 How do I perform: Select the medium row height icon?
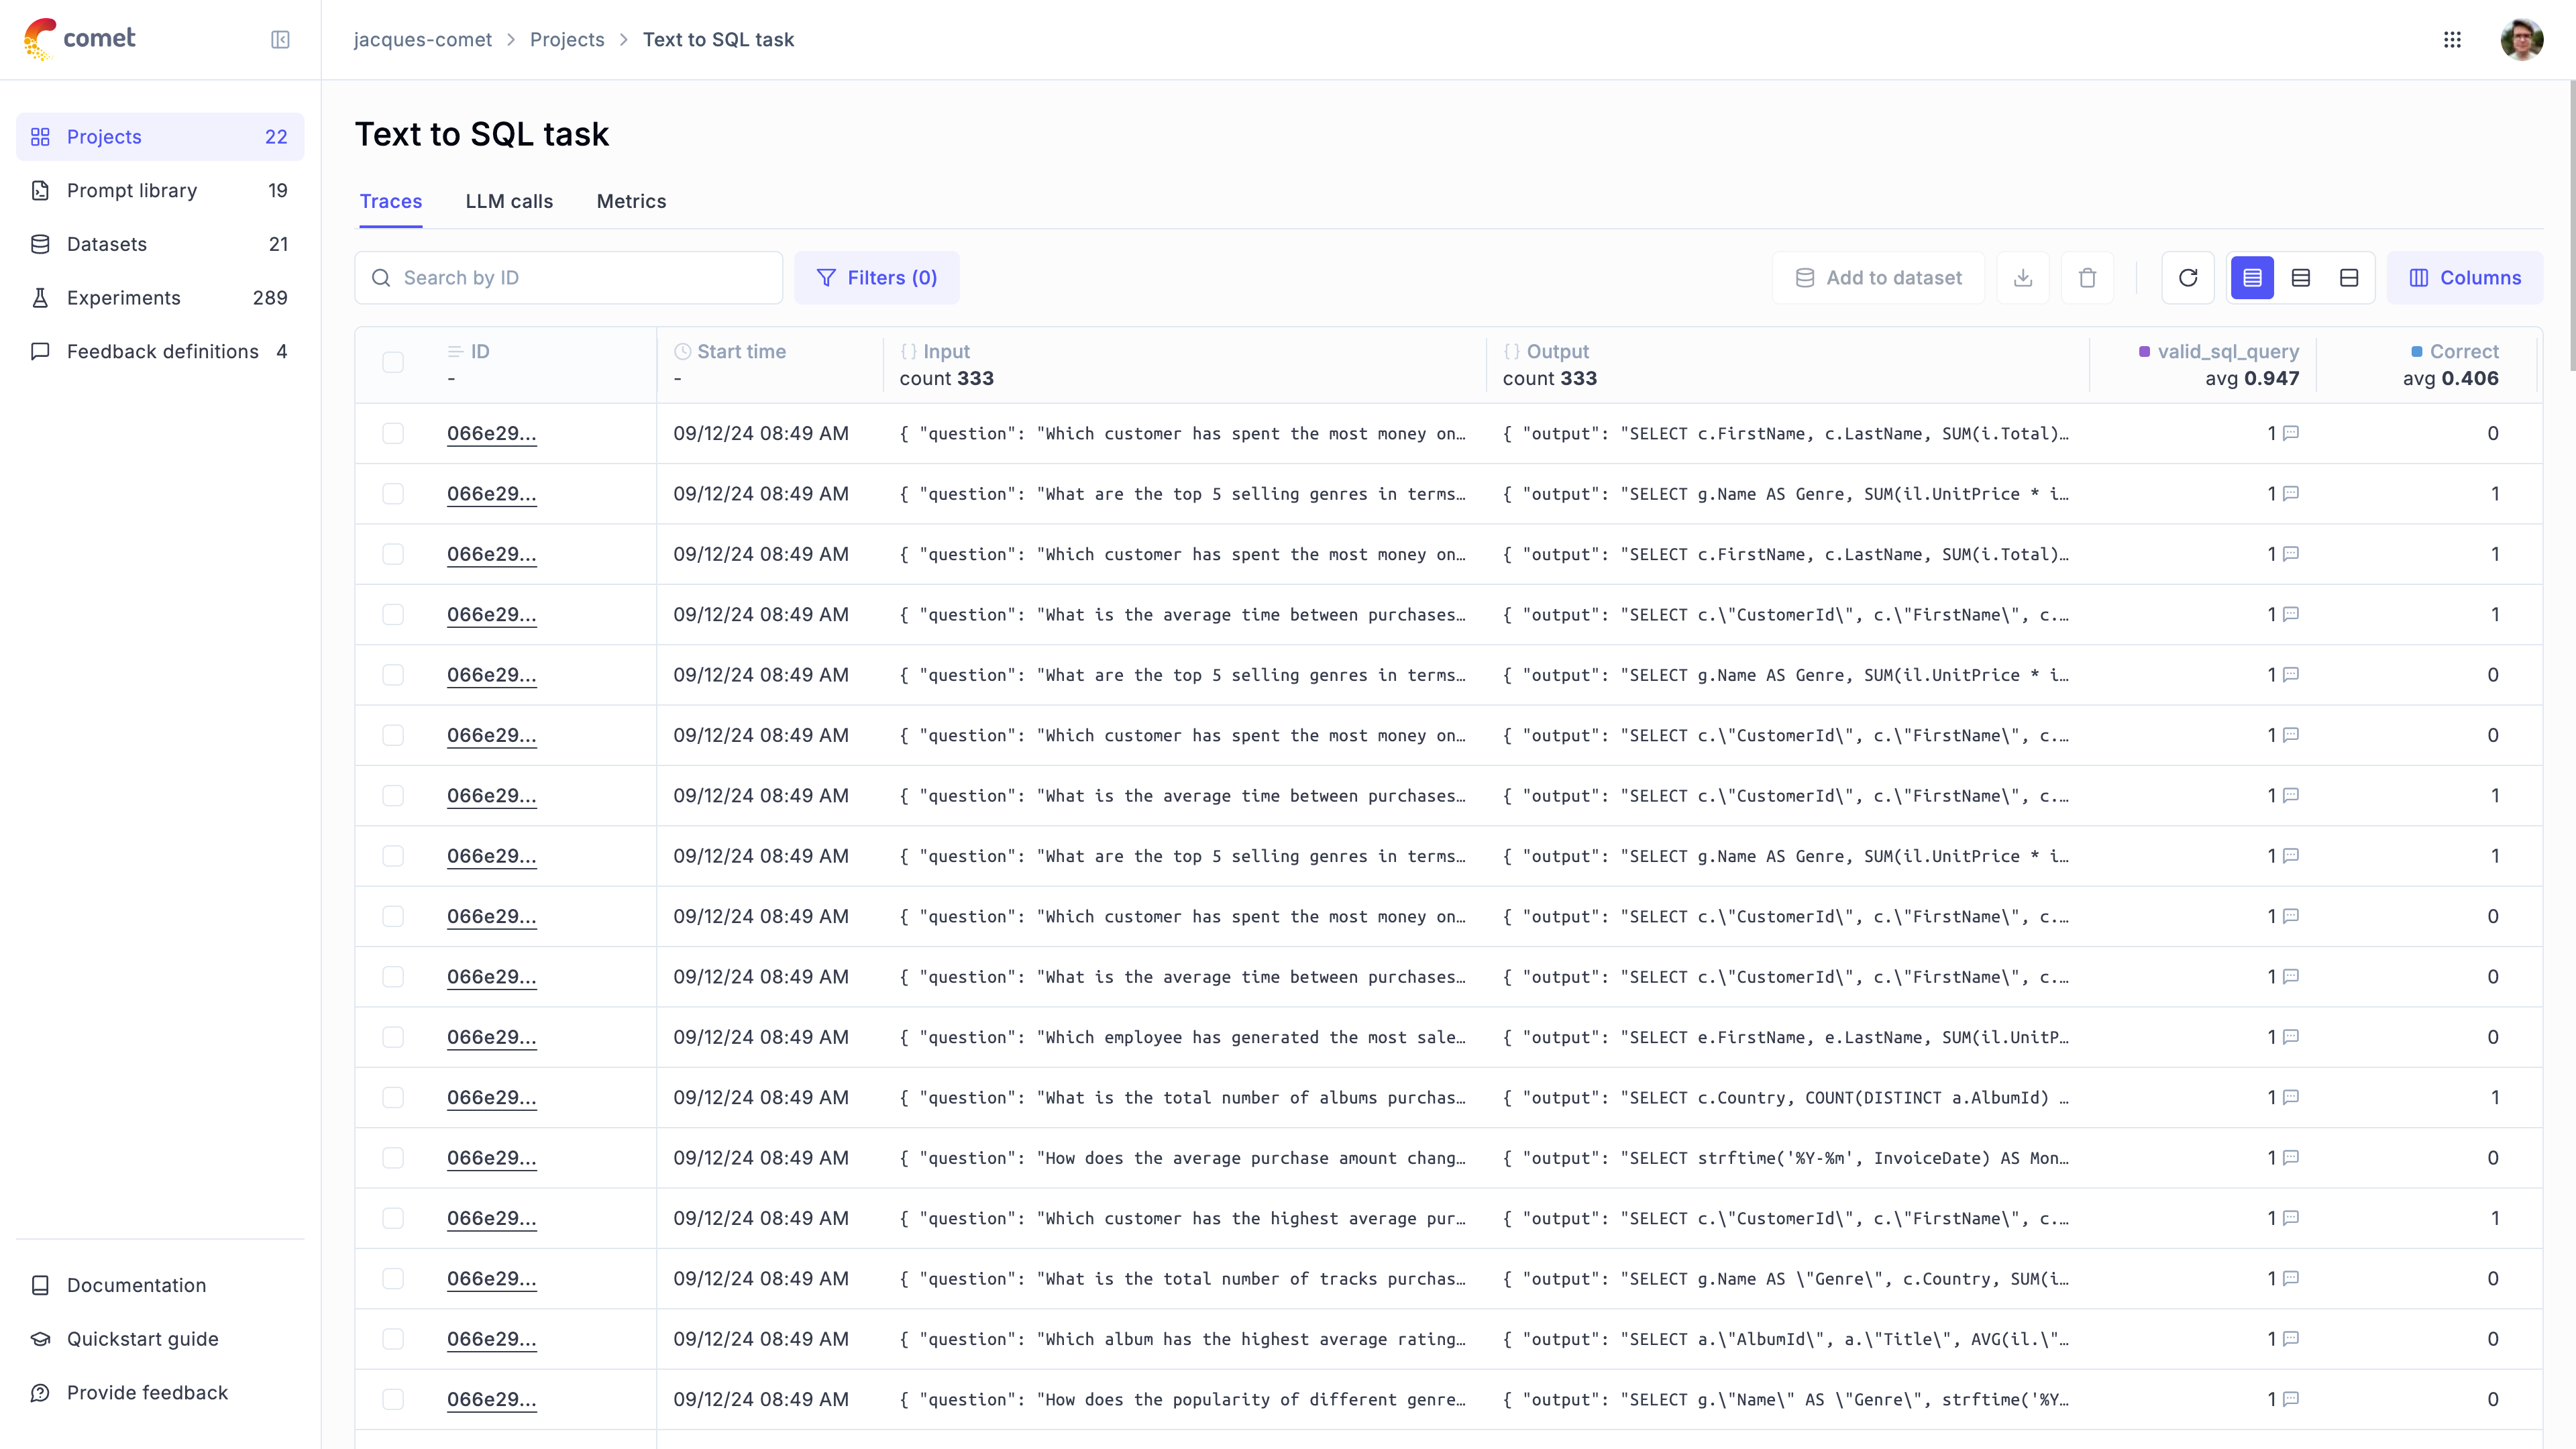tap(2300, 278)
